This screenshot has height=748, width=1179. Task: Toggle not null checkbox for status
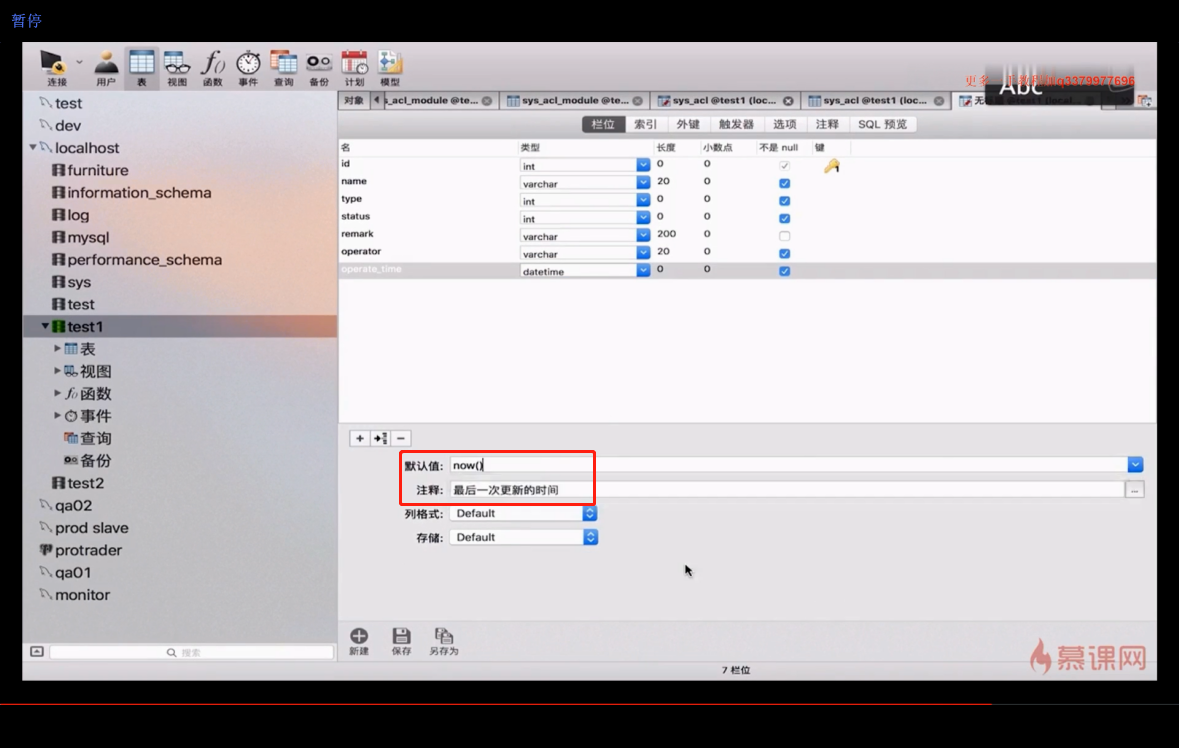(784, 218)
